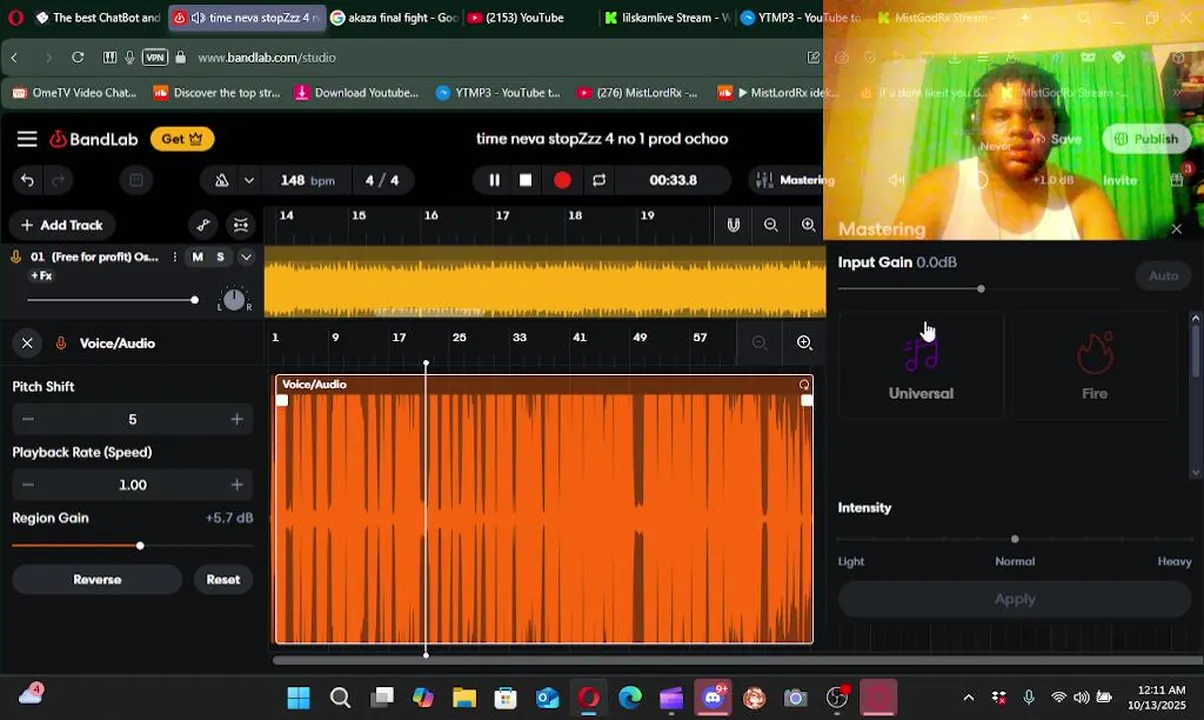This screenshot has width=1204, height=720.
Task: Decrease Pitch Shift with the minus button
Action: 28,419
